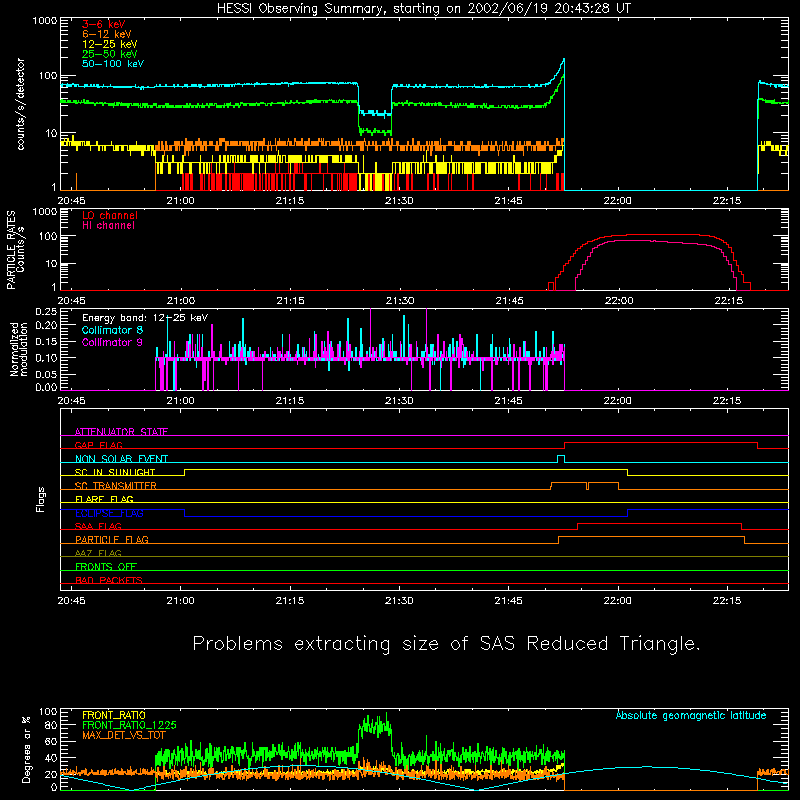Viewport: 800px width, 800px height.
Task: Click the LO channel legend label
Action: (x=110, y=215)
